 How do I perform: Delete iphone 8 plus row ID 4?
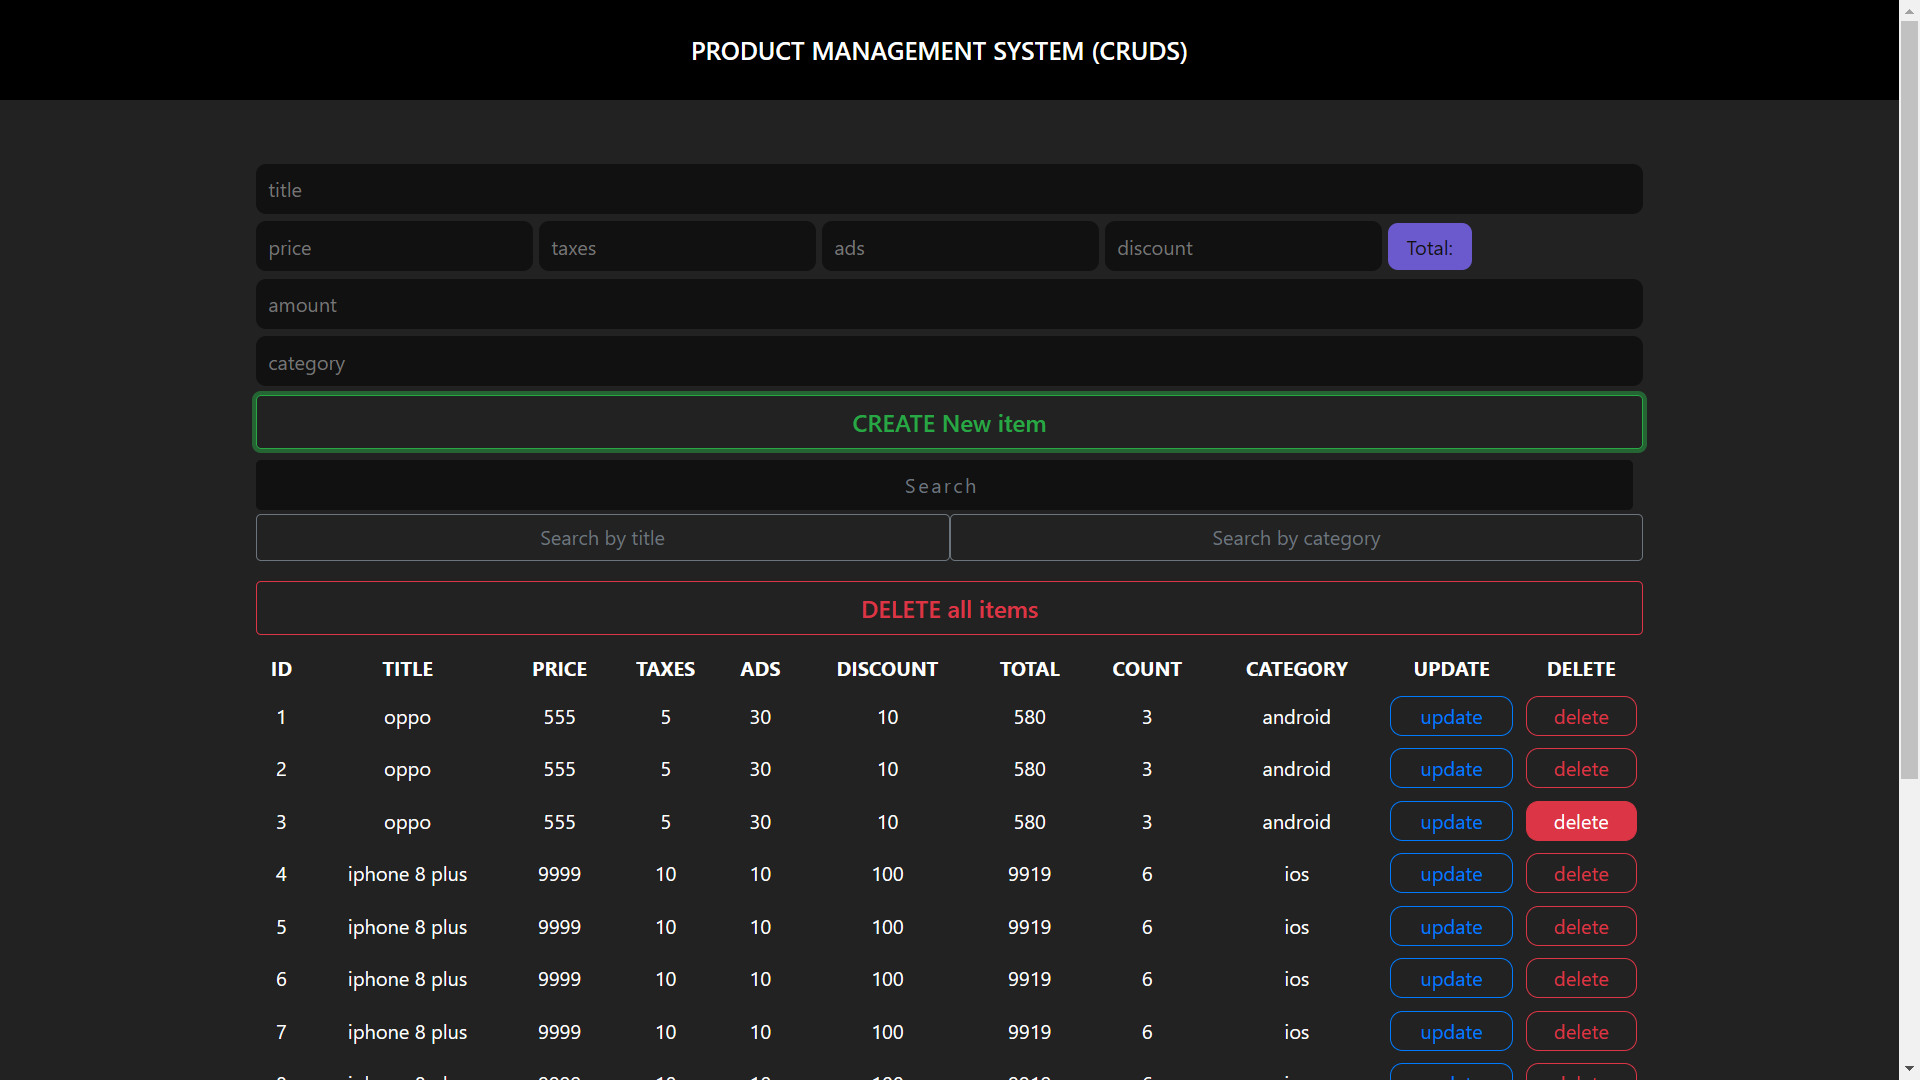[x=1581, y=874]
